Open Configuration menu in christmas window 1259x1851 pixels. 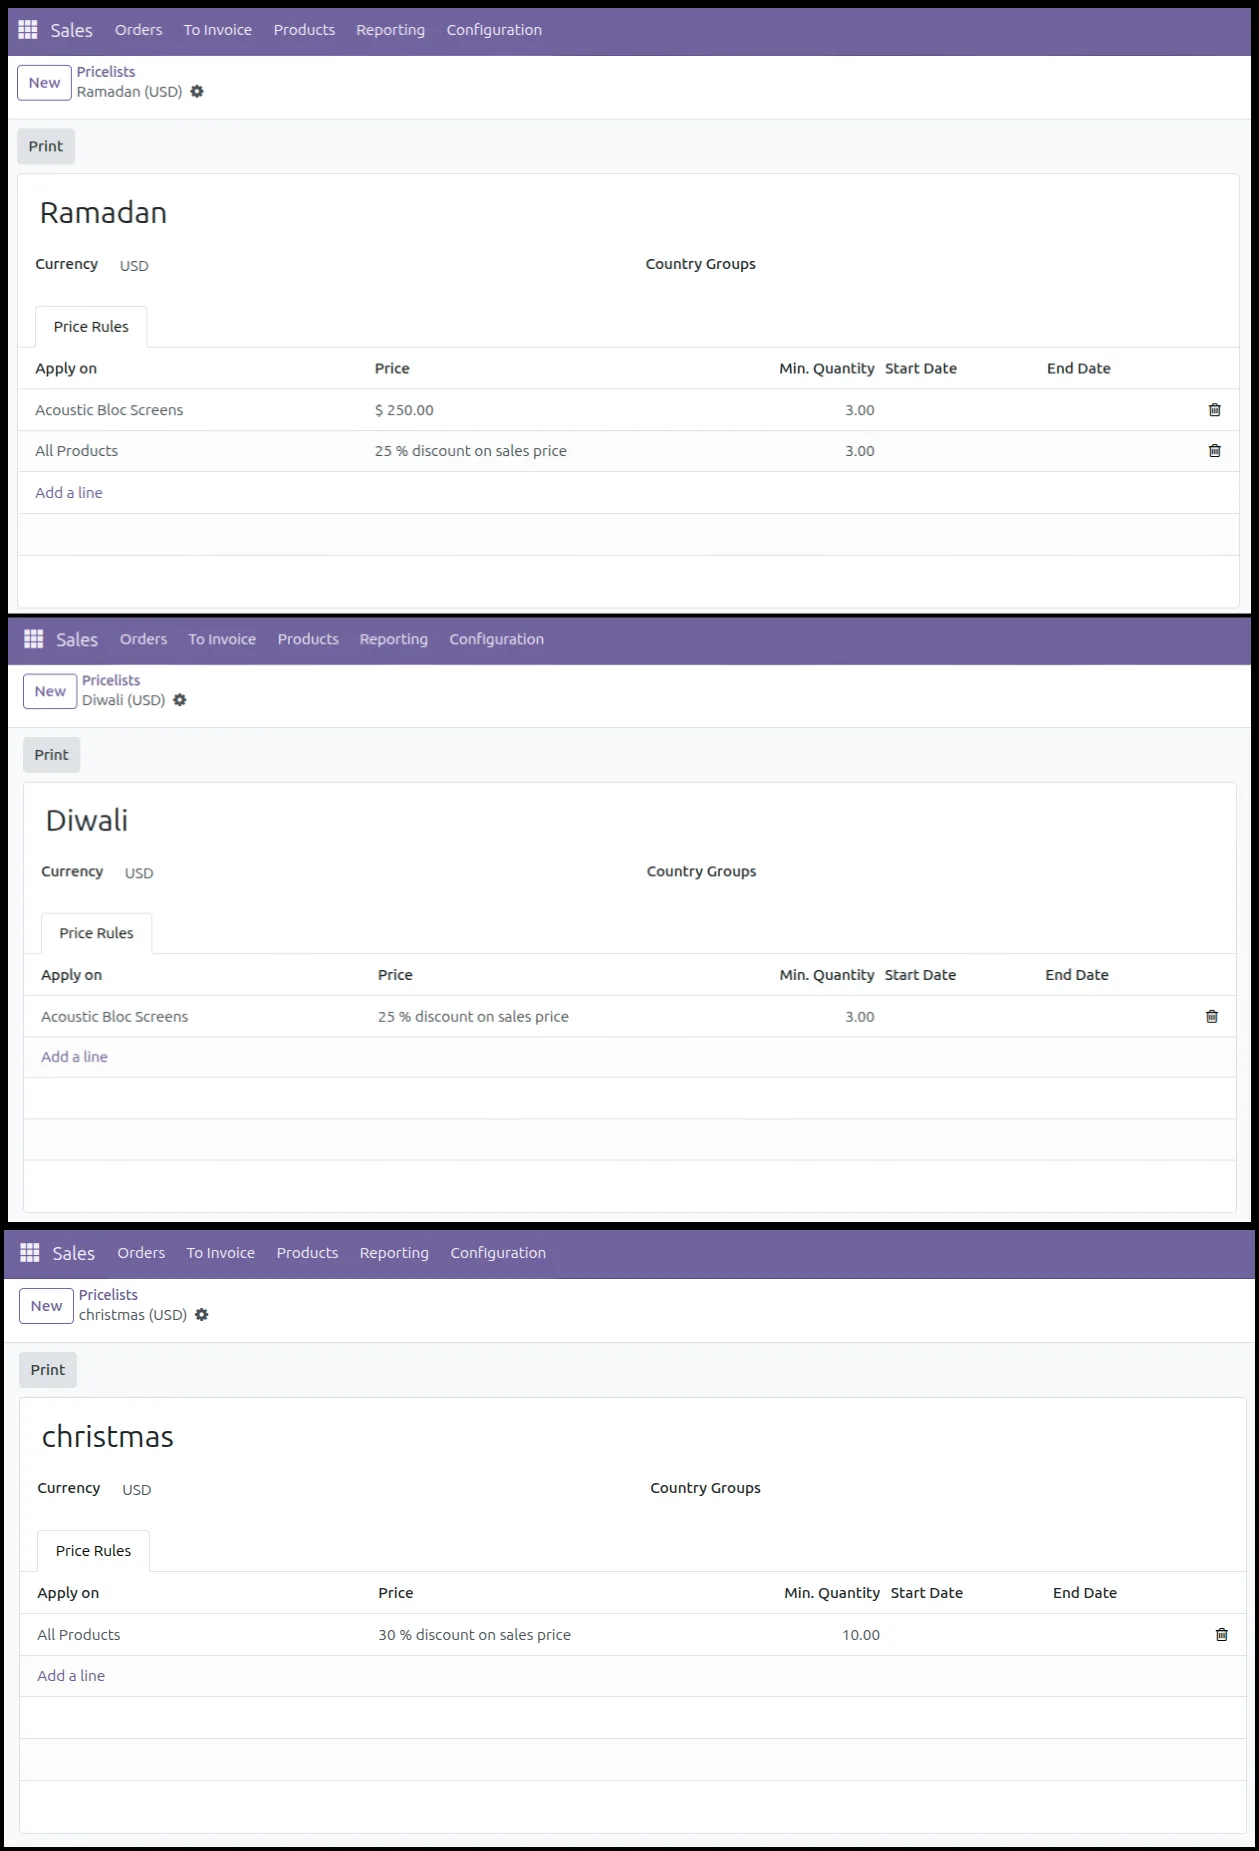click(498, 1253)
